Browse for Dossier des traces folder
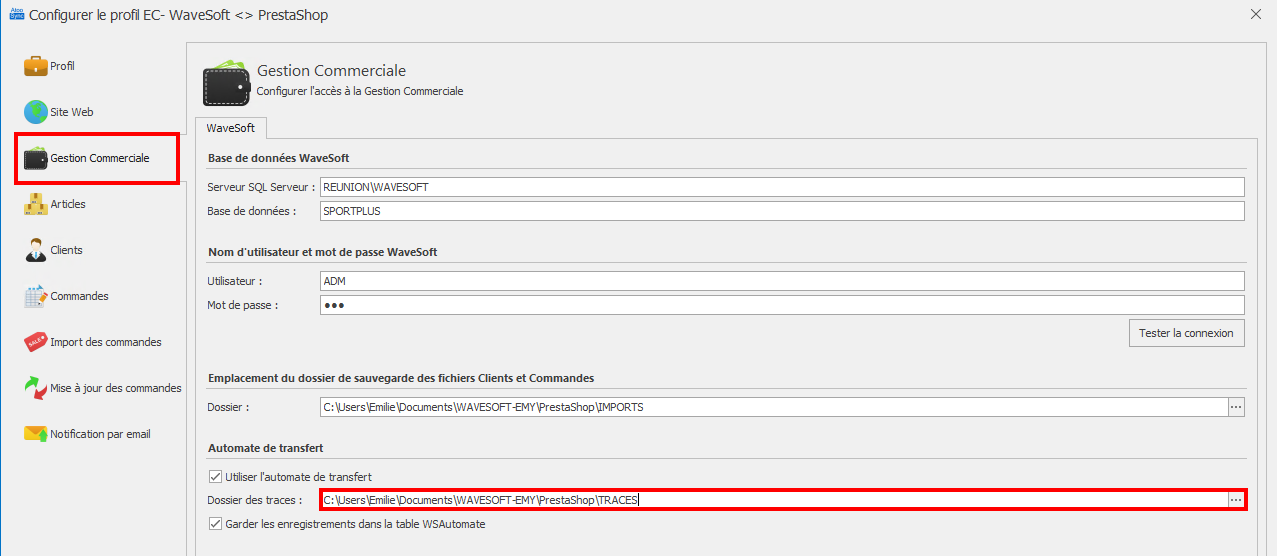The height and width of the screenshot is (556, 1277). [x=1236, y=499]
